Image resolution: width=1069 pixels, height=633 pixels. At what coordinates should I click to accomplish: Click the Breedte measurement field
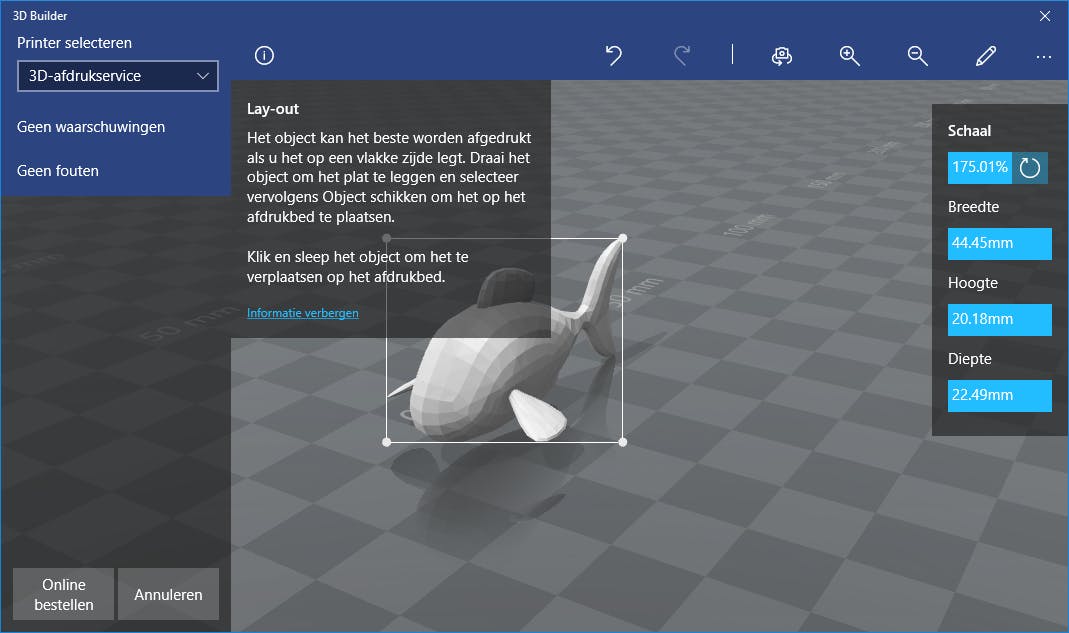point(999,243)
